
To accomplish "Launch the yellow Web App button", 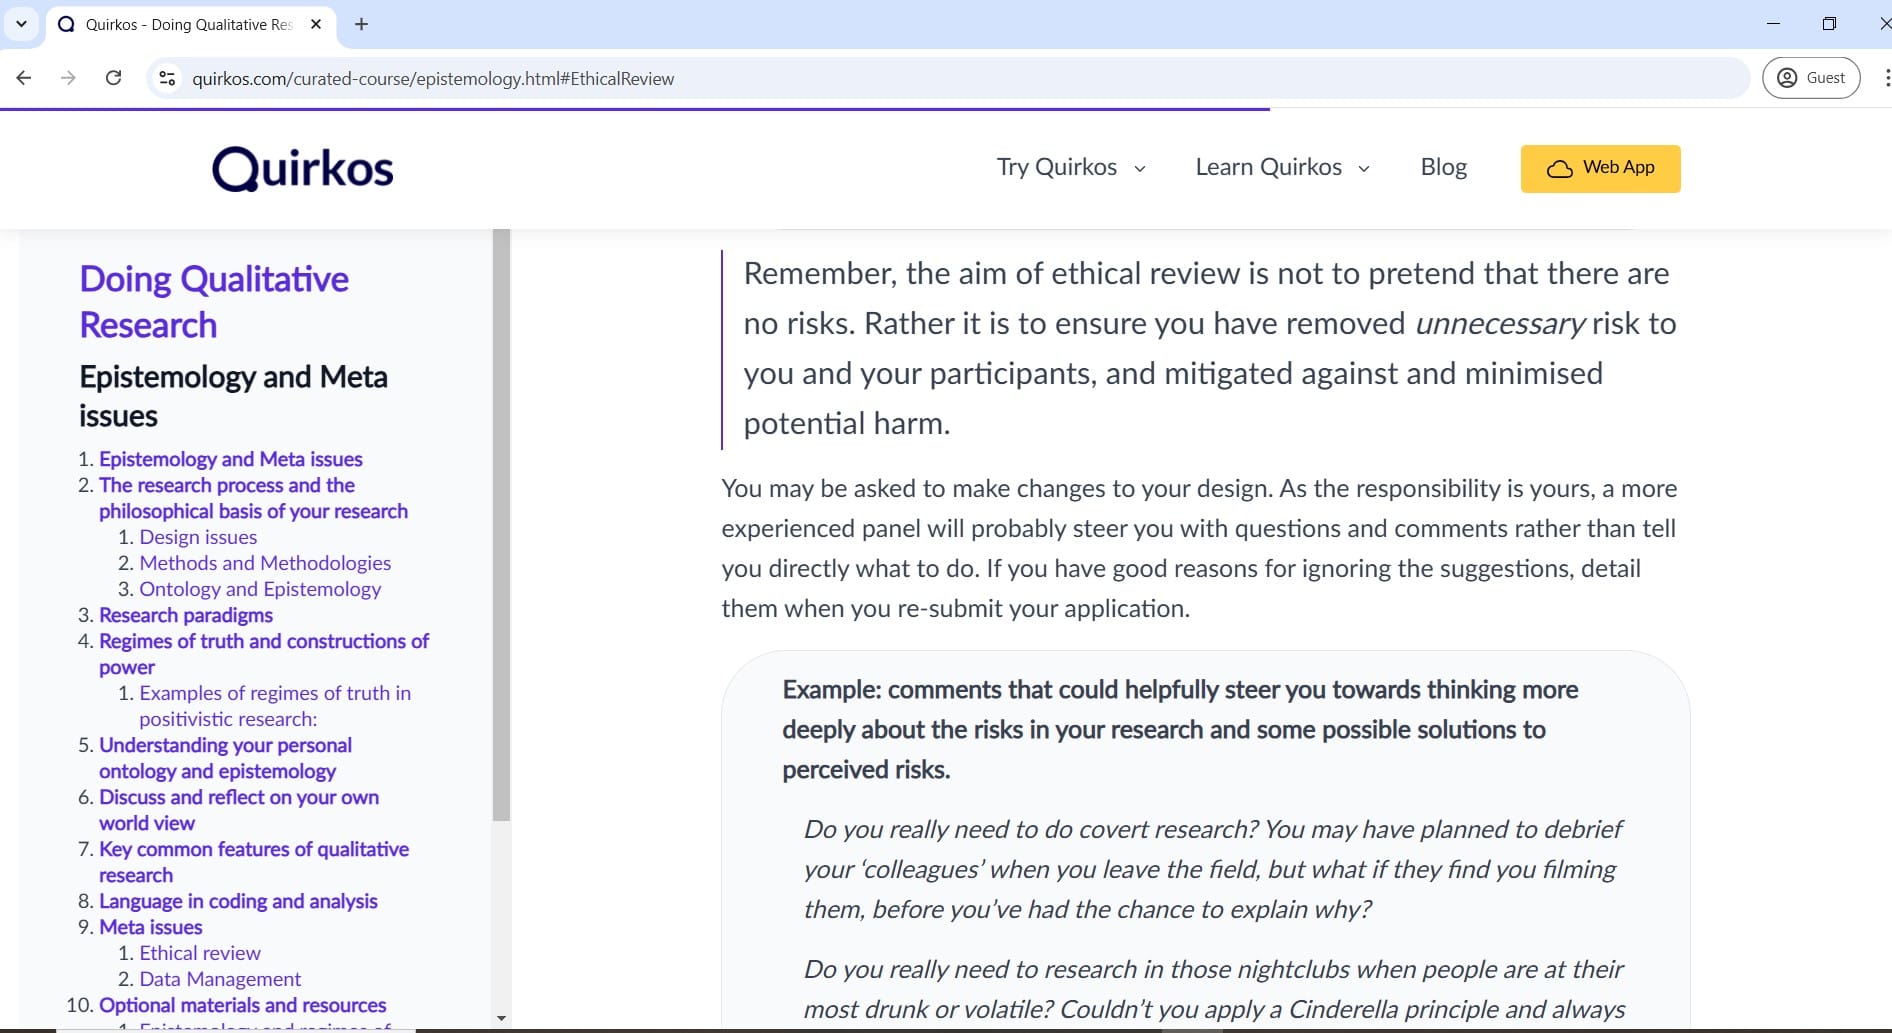I will [1600, 168].
